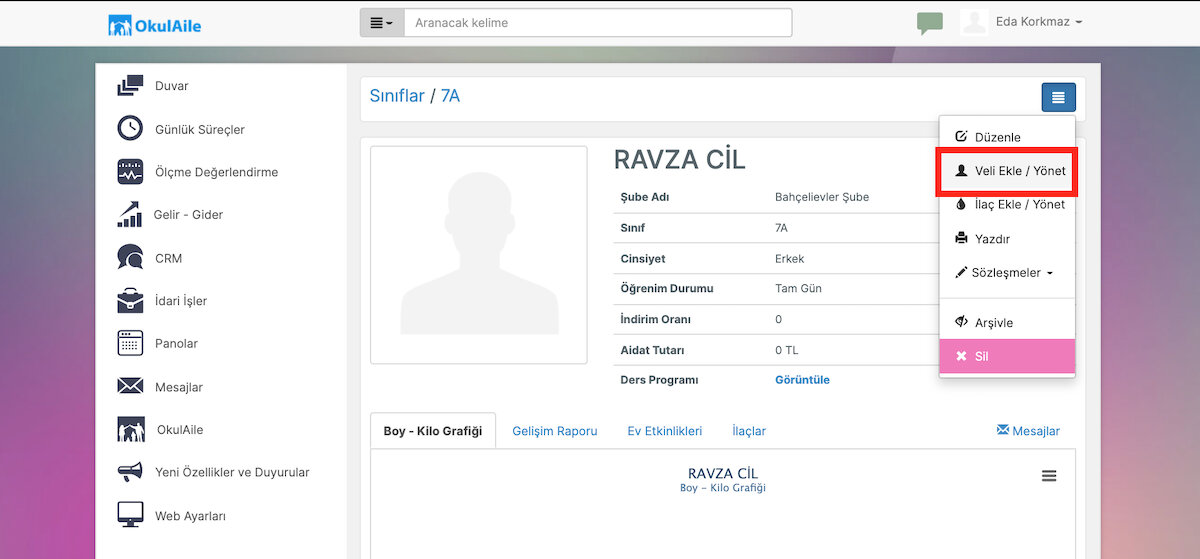1200x559 pixels.
Task: Open Yeni Özellikler ve Duyurular
Action: (x=232, y=472)
